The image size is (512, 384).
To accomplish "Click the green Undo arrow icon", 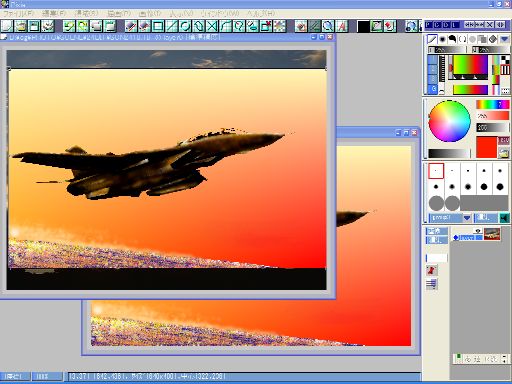I will point(69,26).
